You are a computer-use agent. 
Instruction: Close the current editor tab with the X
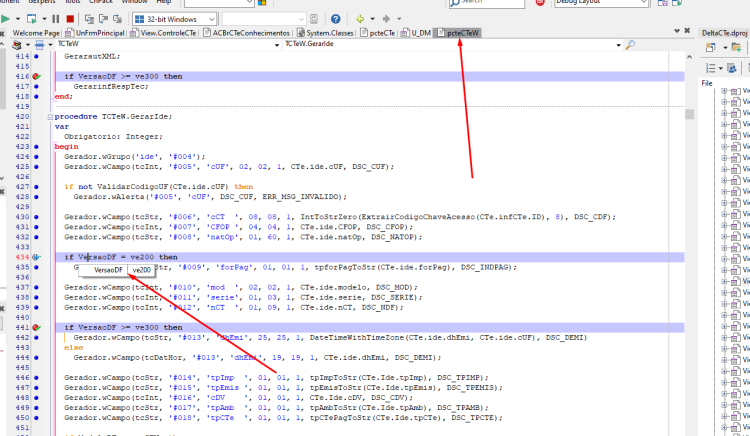(687, 31)
